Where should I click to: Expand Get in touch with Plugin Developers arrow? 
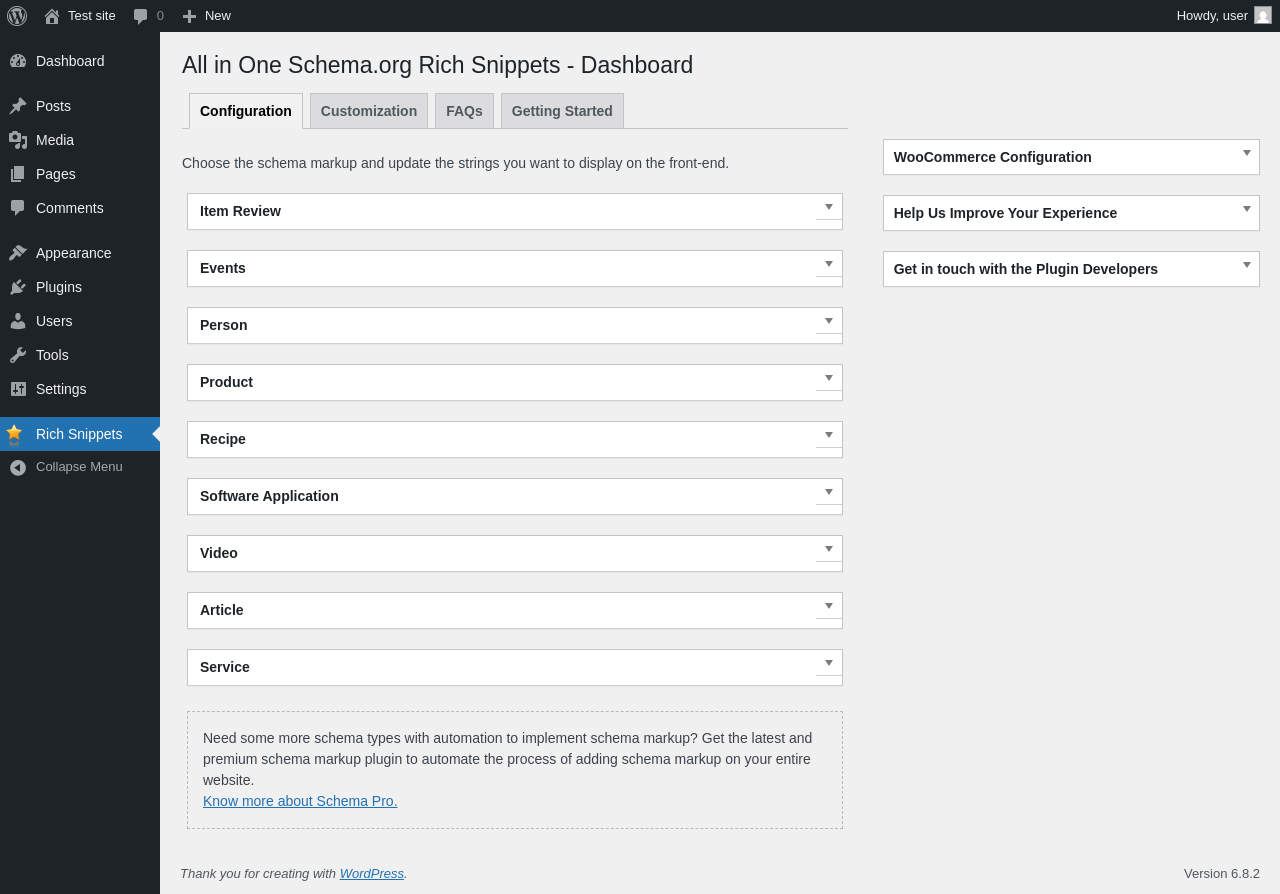click(1247, 265)
